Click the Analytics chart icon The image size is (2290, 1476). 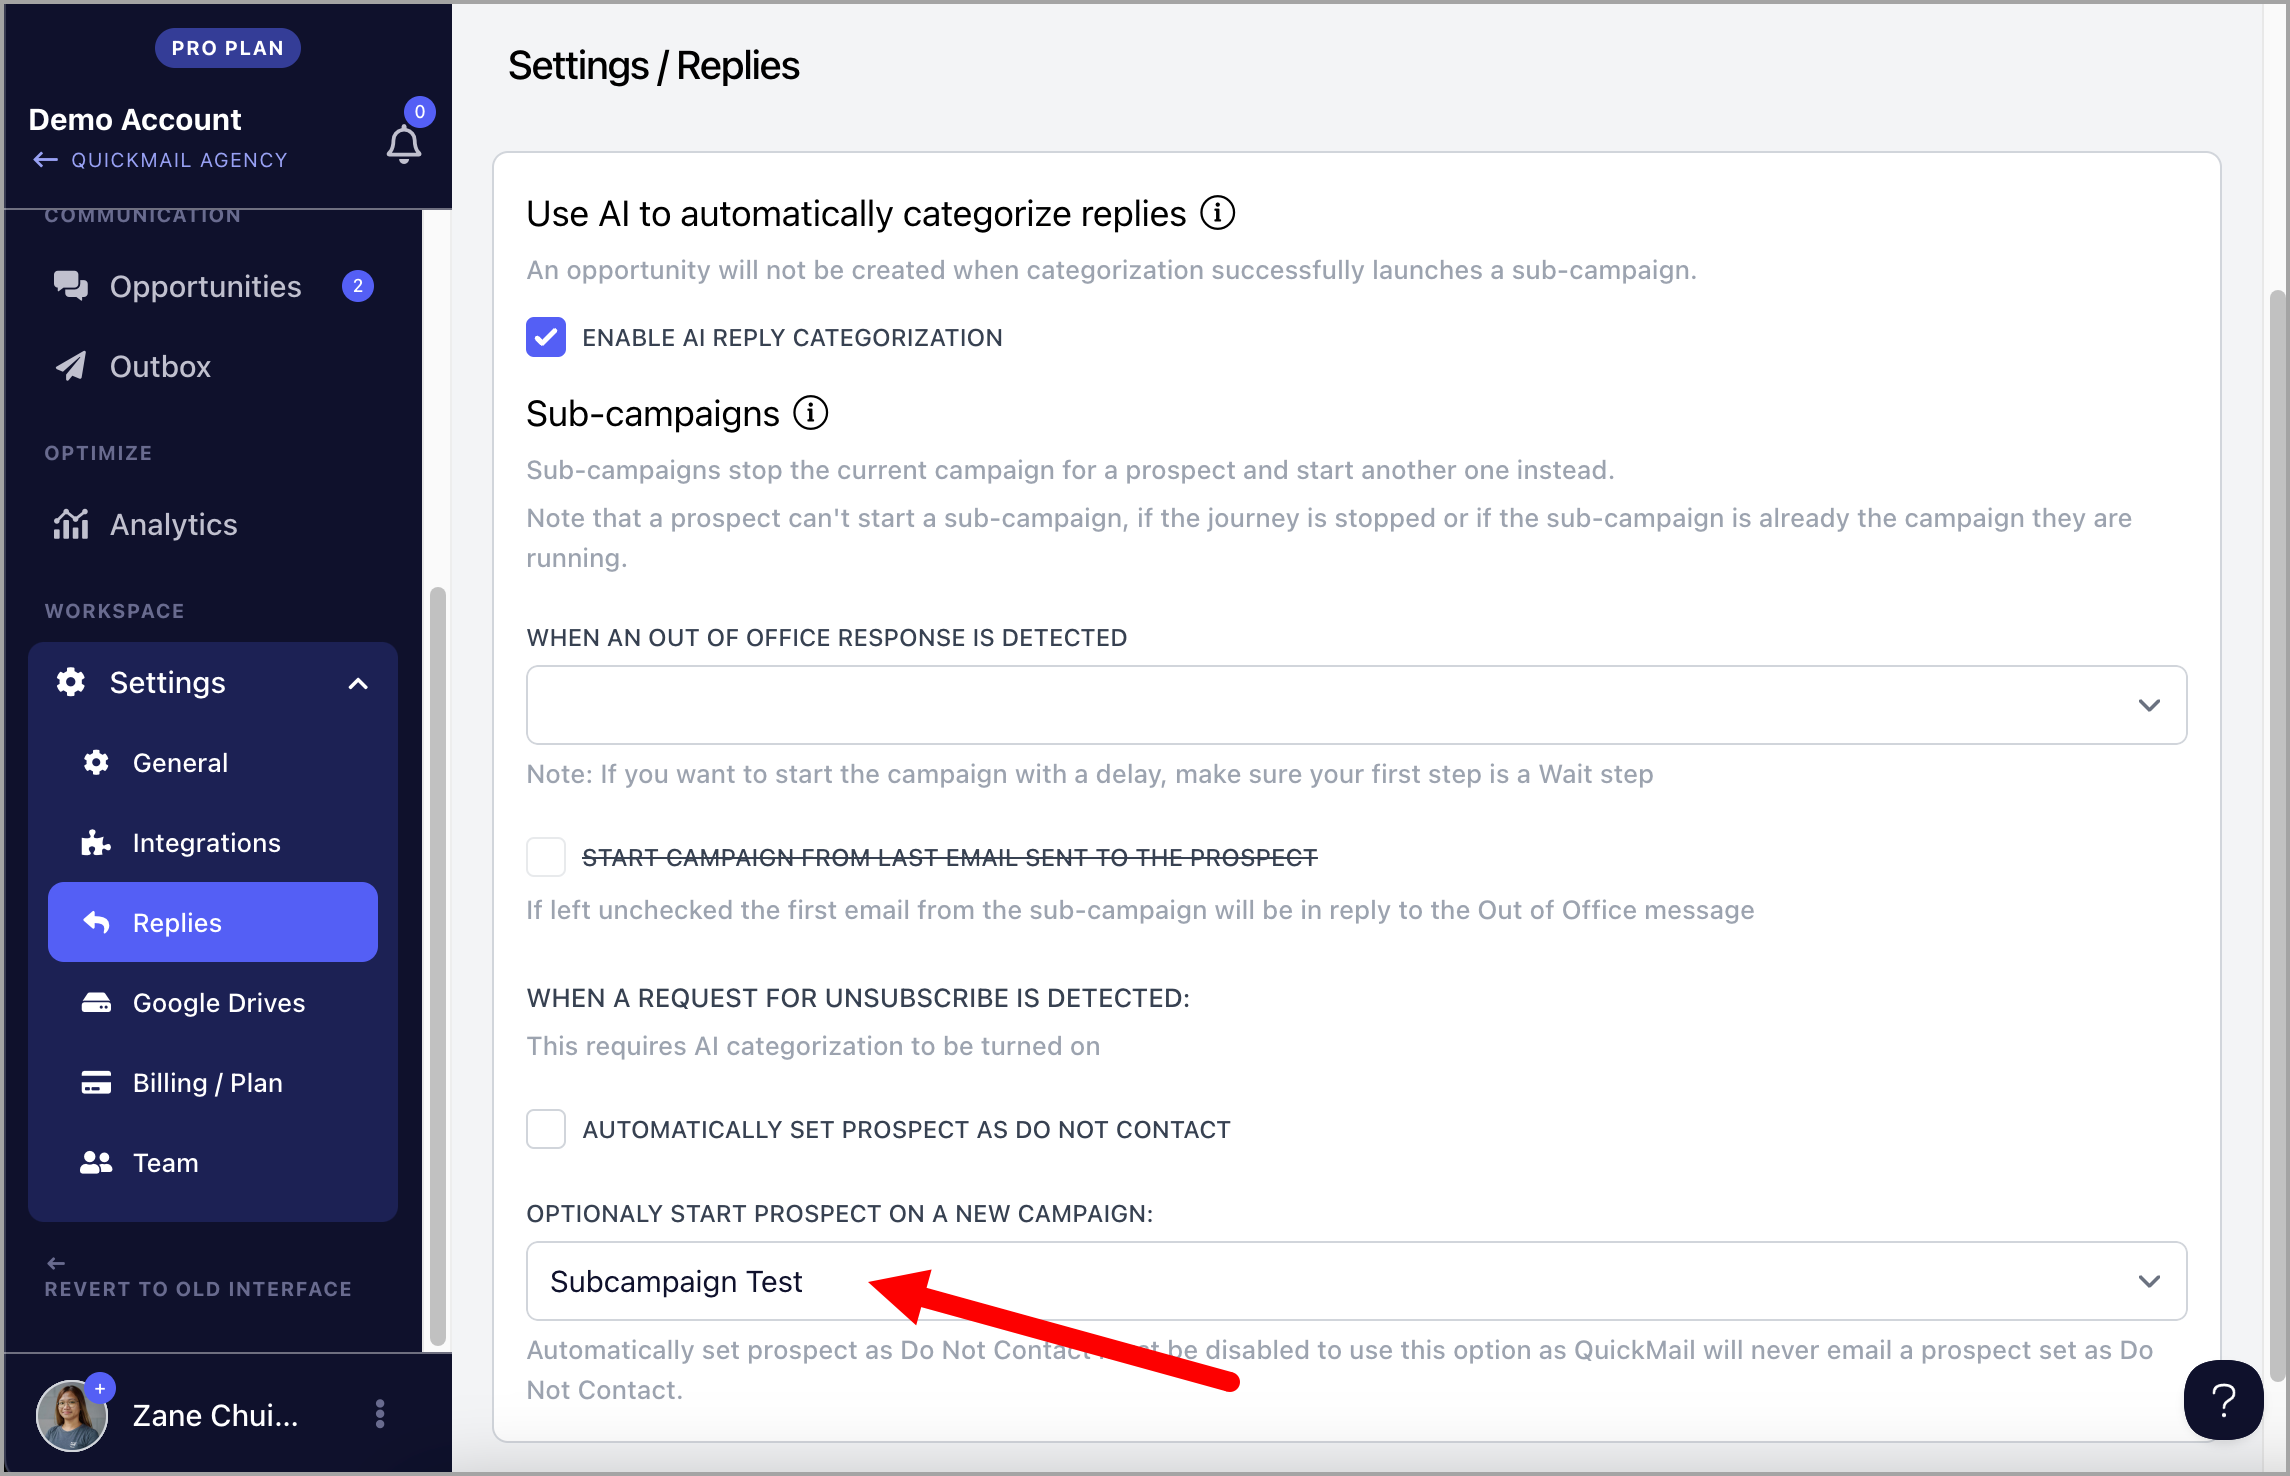(x=71, y=524)
